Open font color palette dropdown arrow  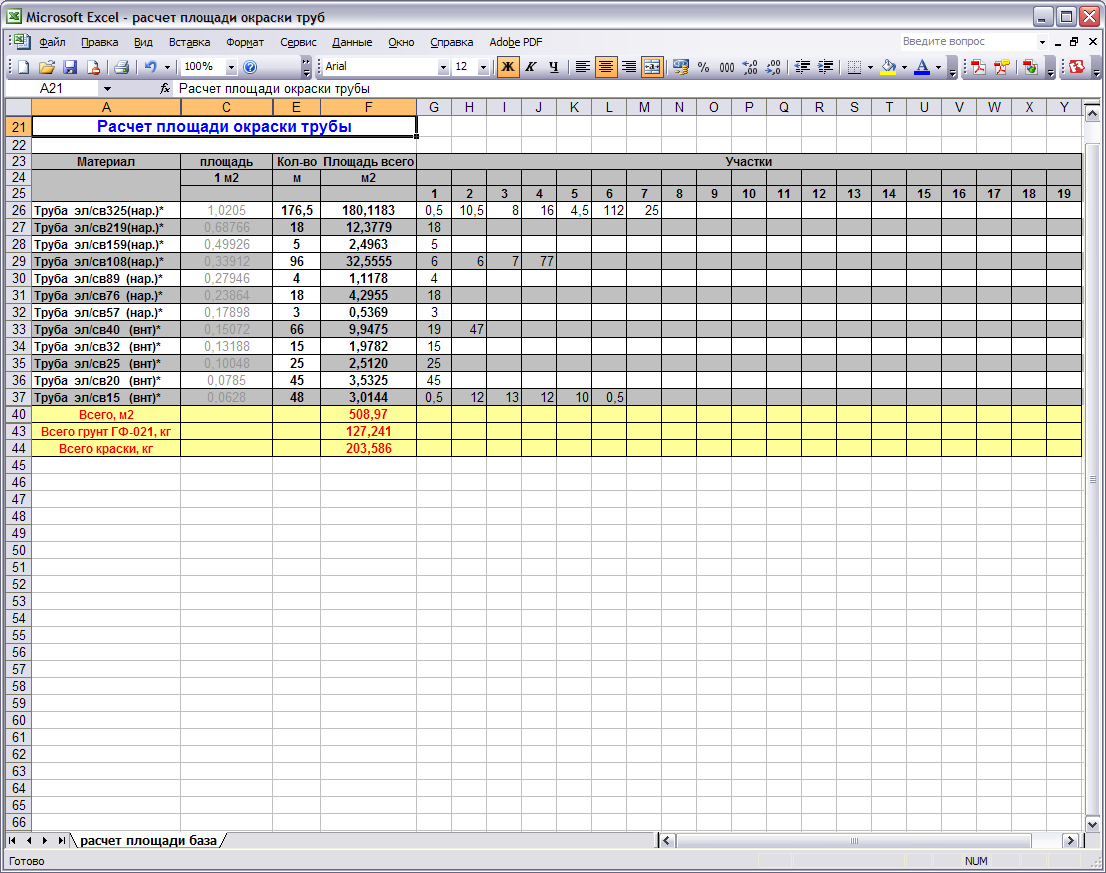click(939, 67)
